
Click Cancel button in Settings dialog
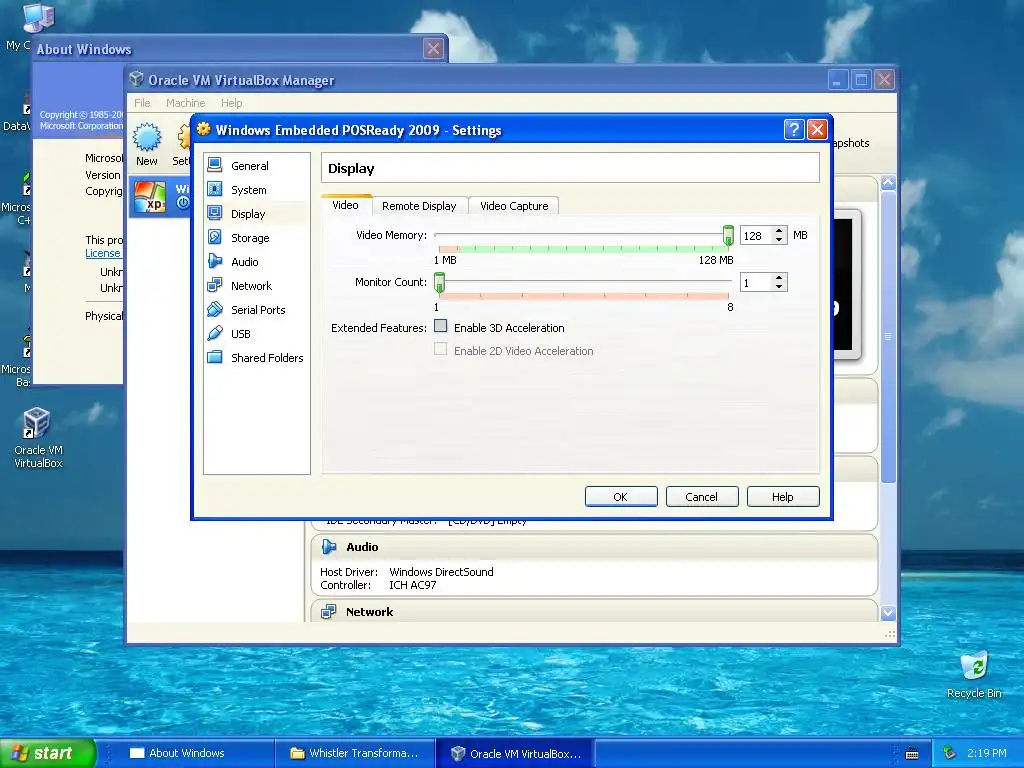(701, 496)
